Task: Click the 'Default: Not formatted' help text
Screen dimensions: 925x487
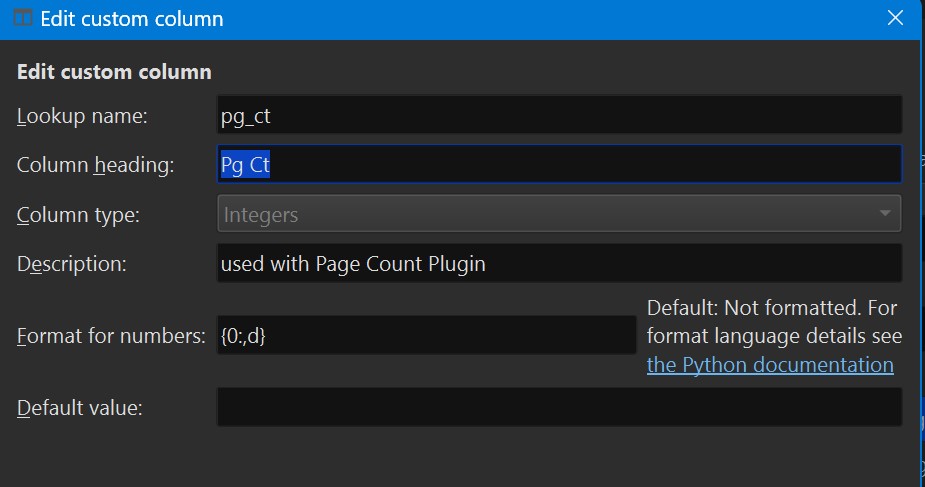Action: click(x=772, y=307)
